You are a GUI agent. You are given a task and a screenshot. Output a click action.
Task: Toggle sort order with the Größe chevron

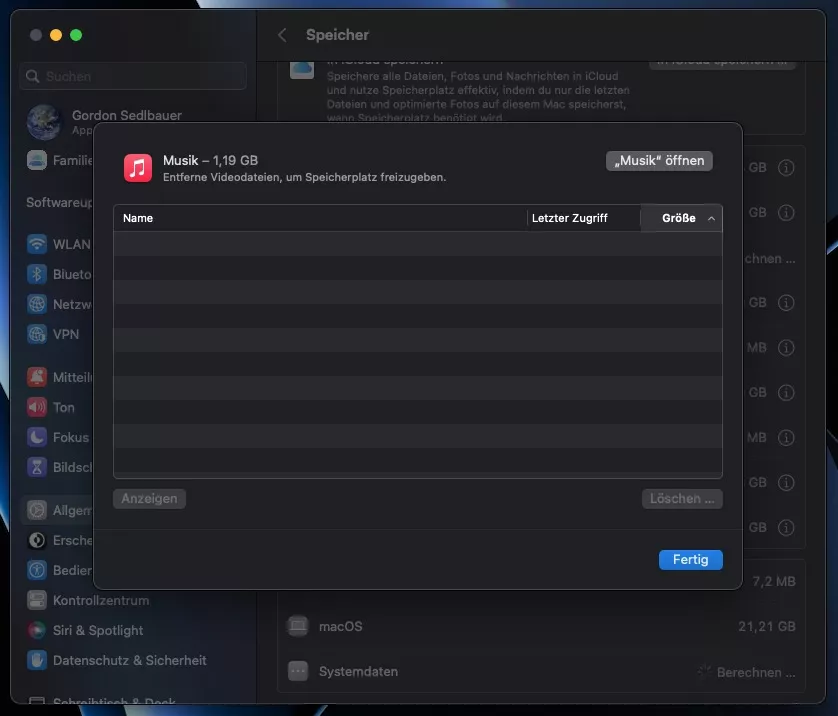coord(711,218)
